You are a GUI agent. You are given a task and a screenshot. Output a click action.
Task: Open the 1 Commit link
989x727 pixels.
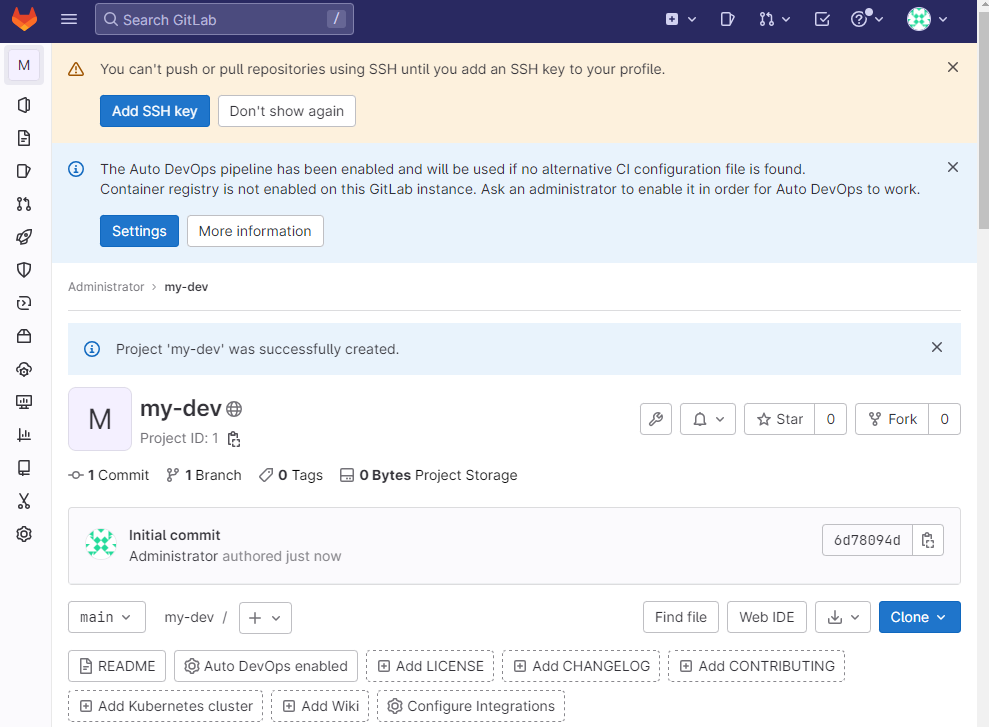[108, 475]
